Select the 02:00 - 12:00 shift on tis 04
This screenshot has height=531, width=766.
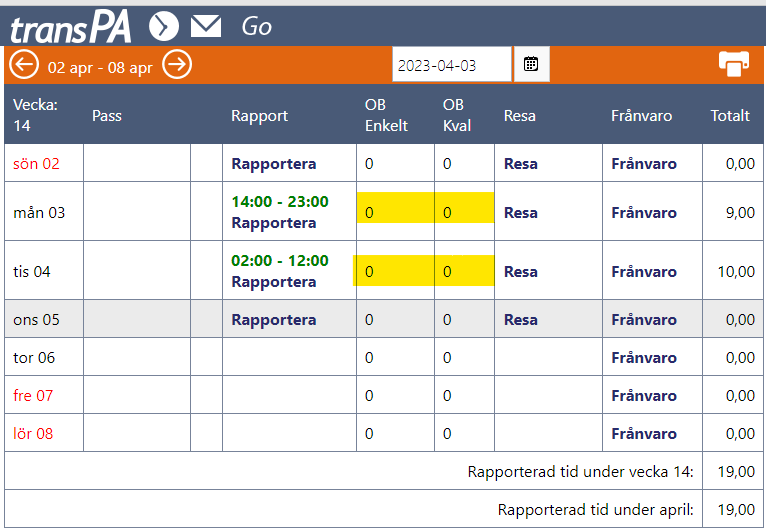pyautogui.click(x=280, y=260)
